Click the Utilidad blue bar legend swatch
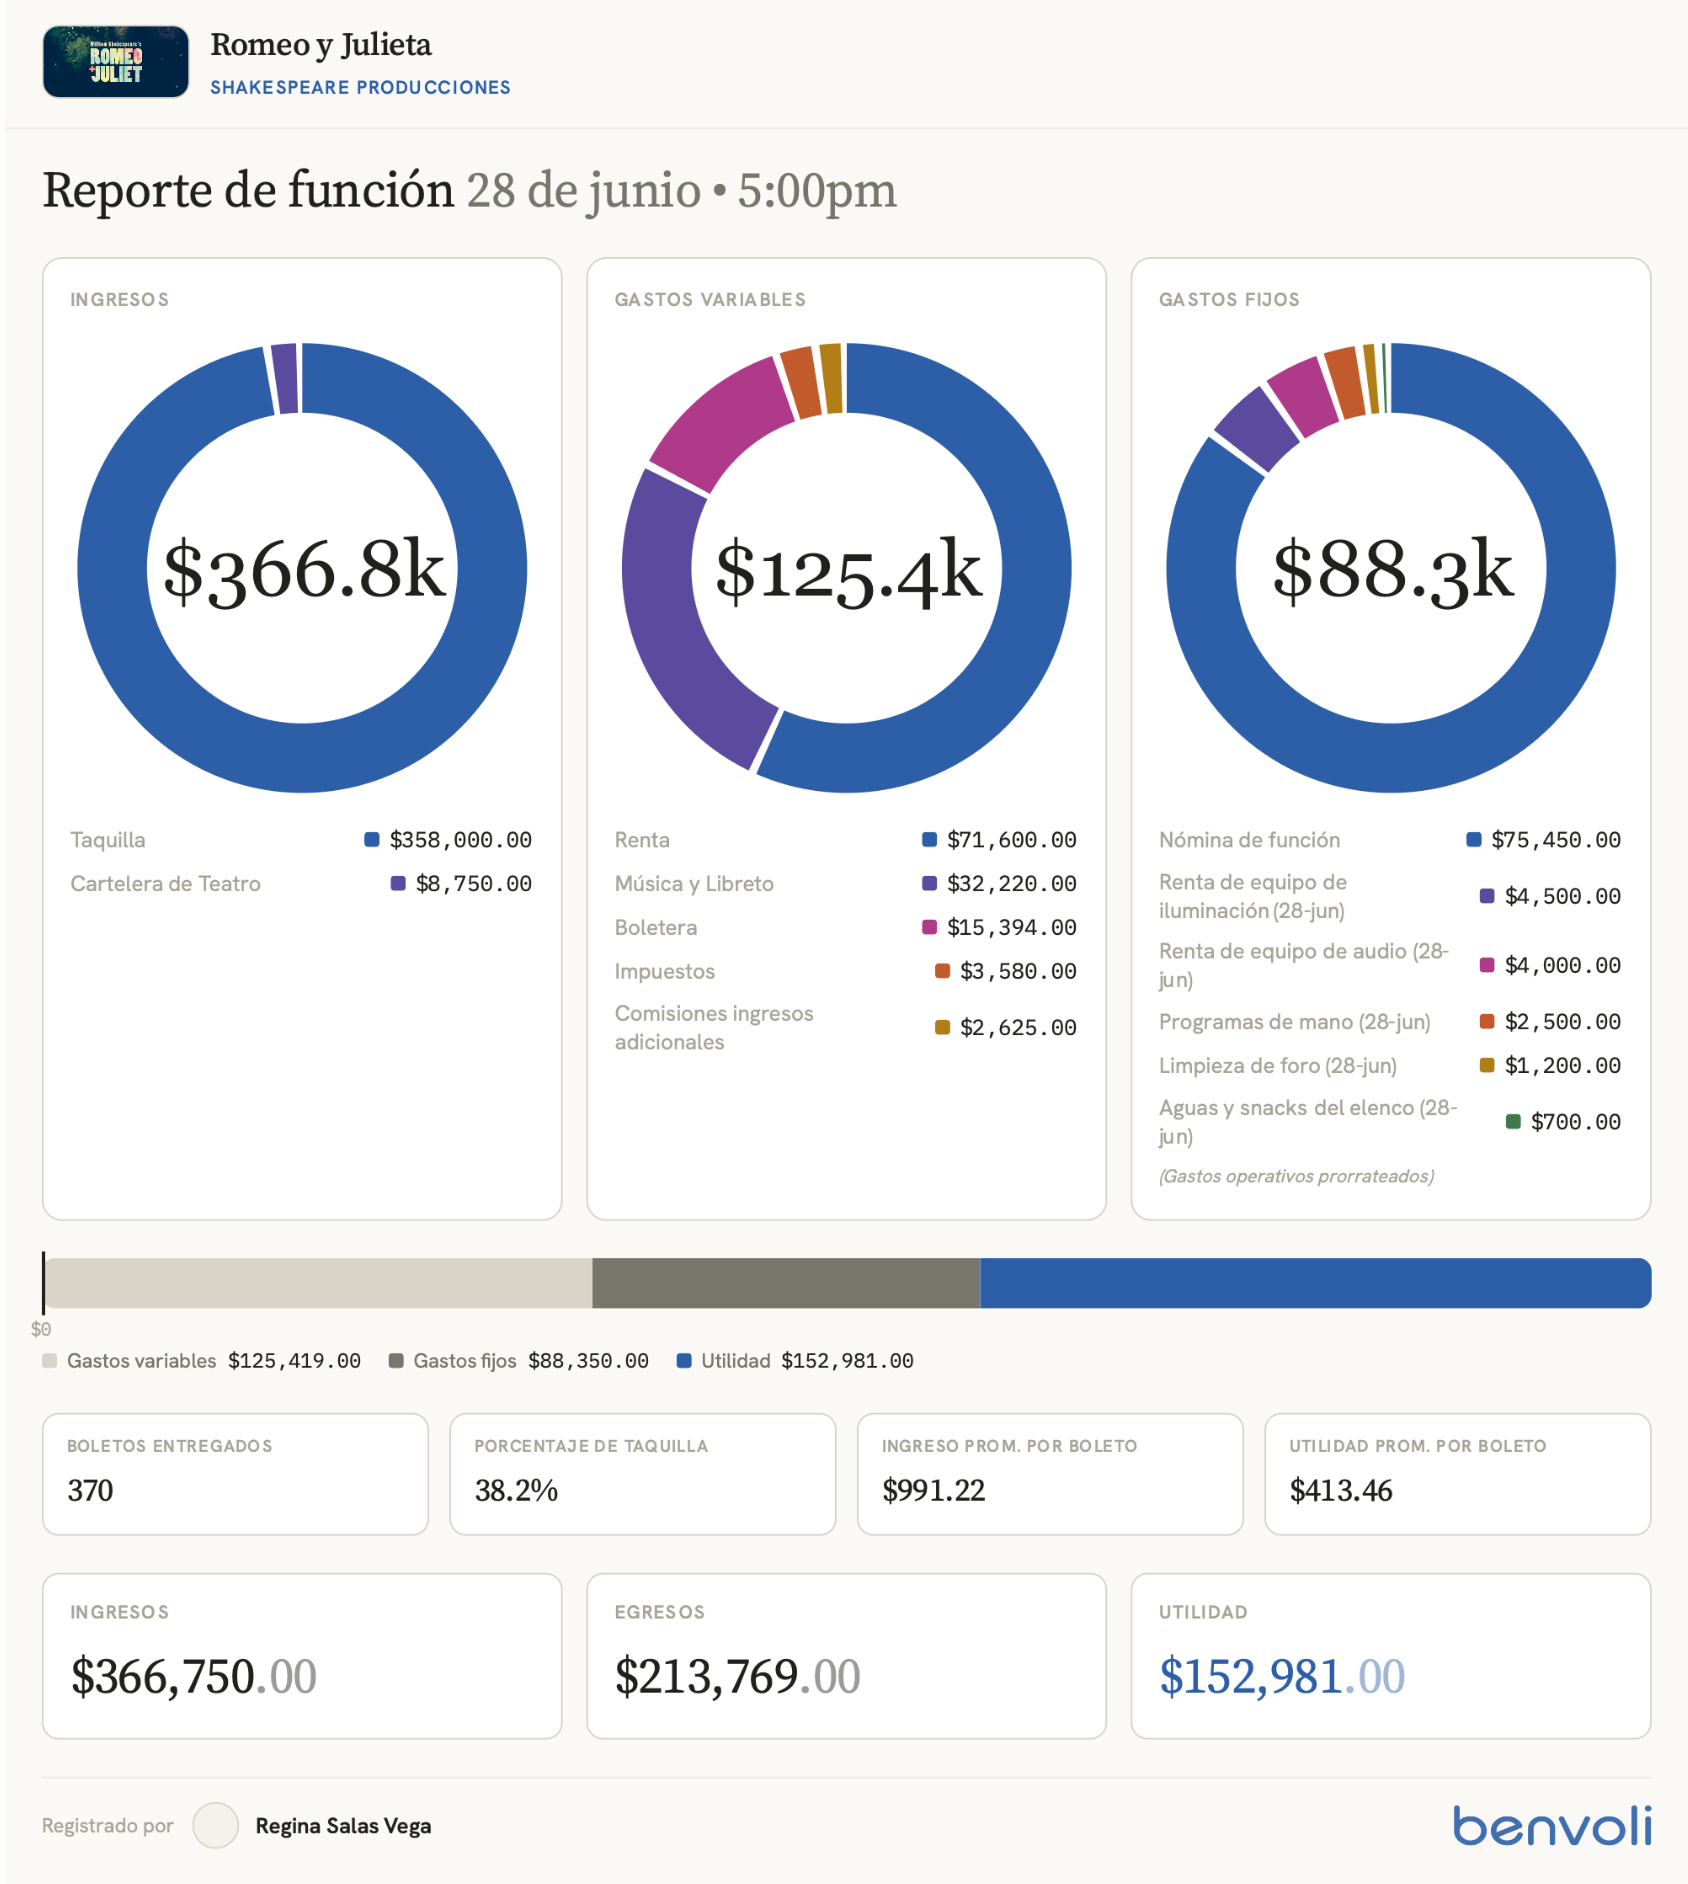The width and height of the screenshot is (1688, 1884). pos(684,1361)
